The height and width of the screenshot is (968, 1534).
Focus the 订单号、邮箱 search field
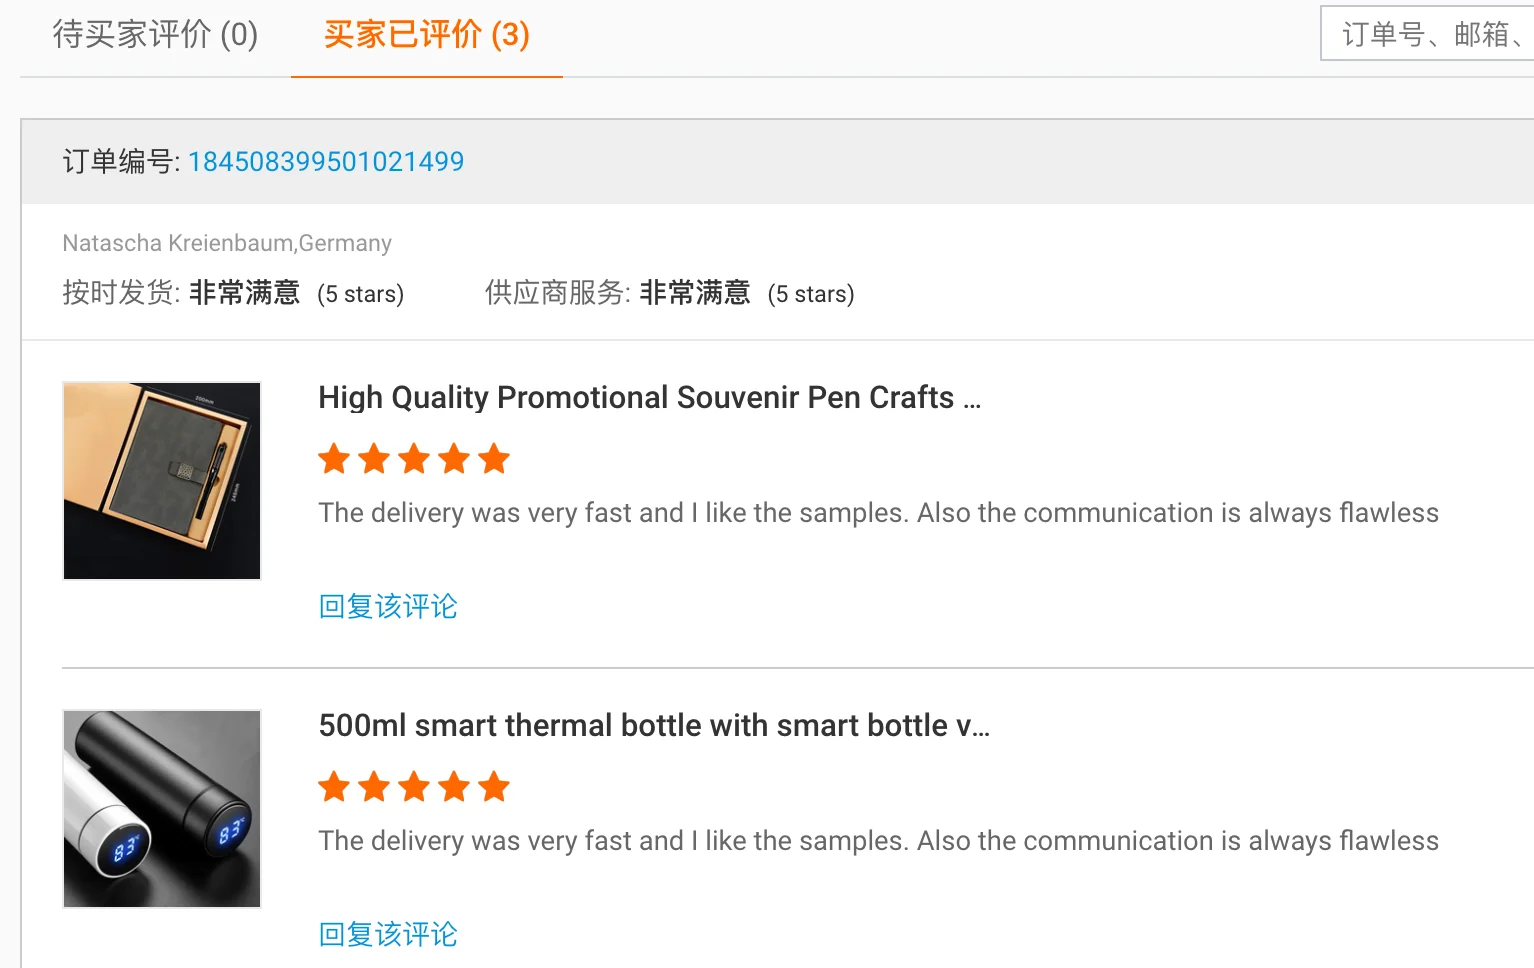[1430, 35]
